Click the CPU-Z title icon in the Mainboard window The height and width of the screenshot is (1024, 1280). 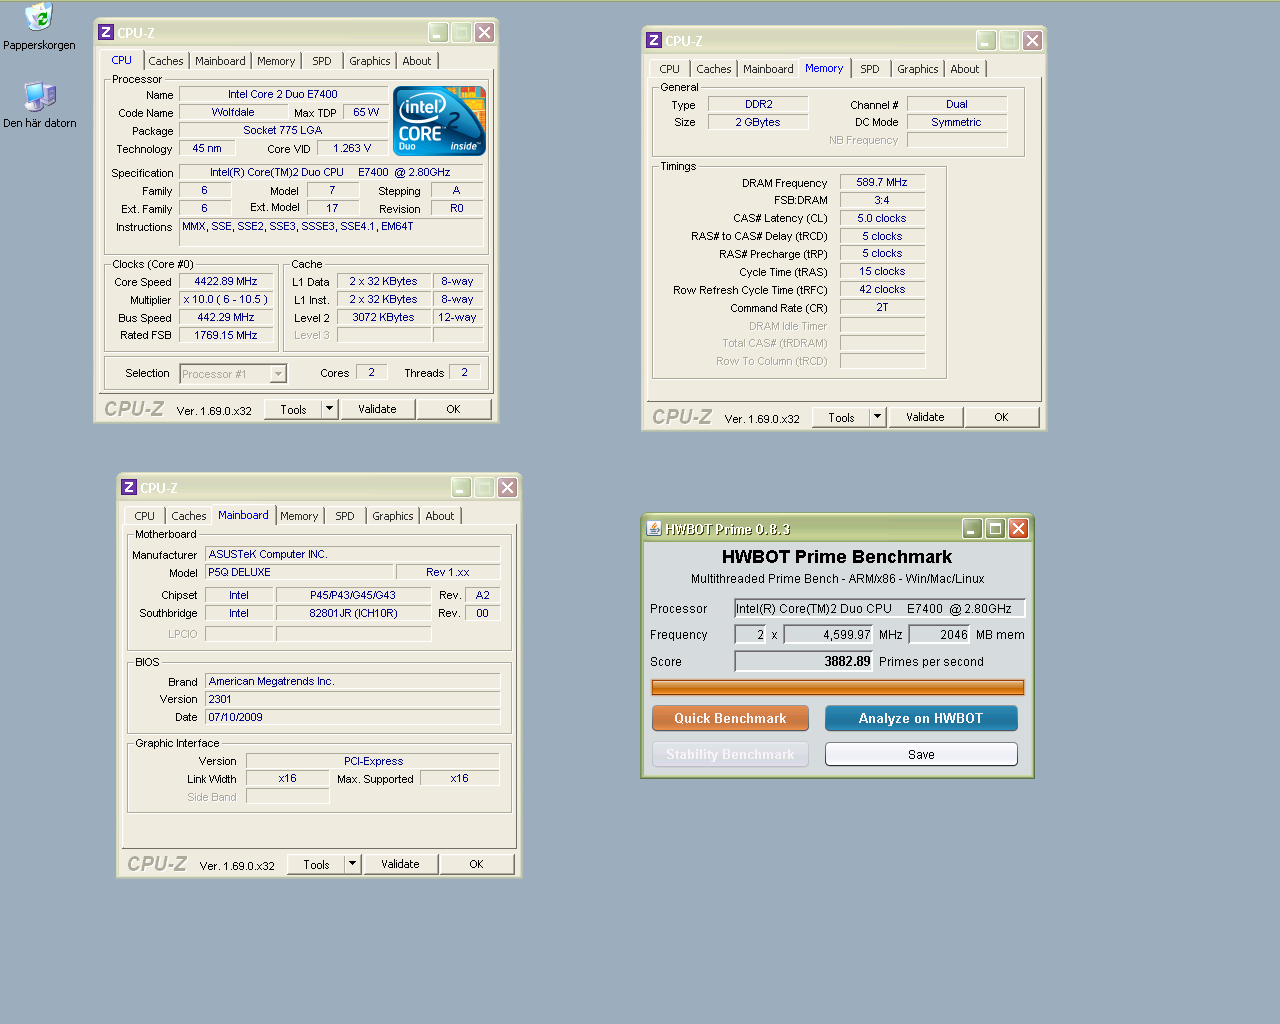coord(129,487)
